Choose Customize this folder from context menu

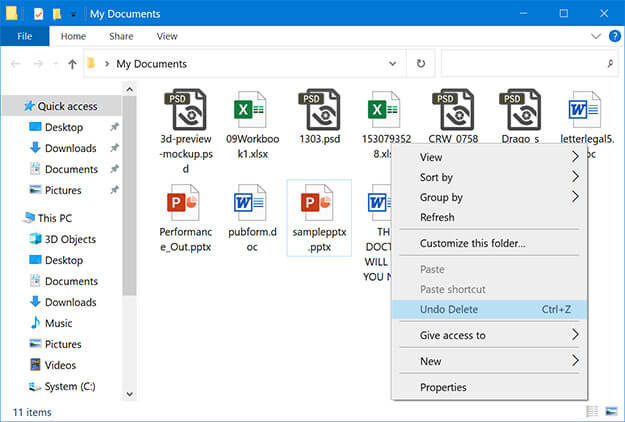pyautogui.click(x=489, y=243)
